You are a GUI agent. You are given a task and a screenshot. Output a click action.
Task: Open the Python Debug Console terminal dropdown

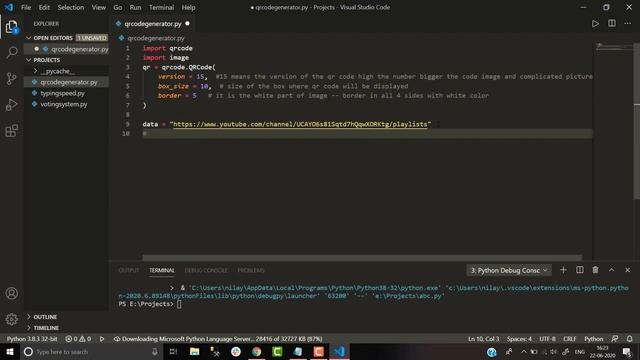[509, 270]
